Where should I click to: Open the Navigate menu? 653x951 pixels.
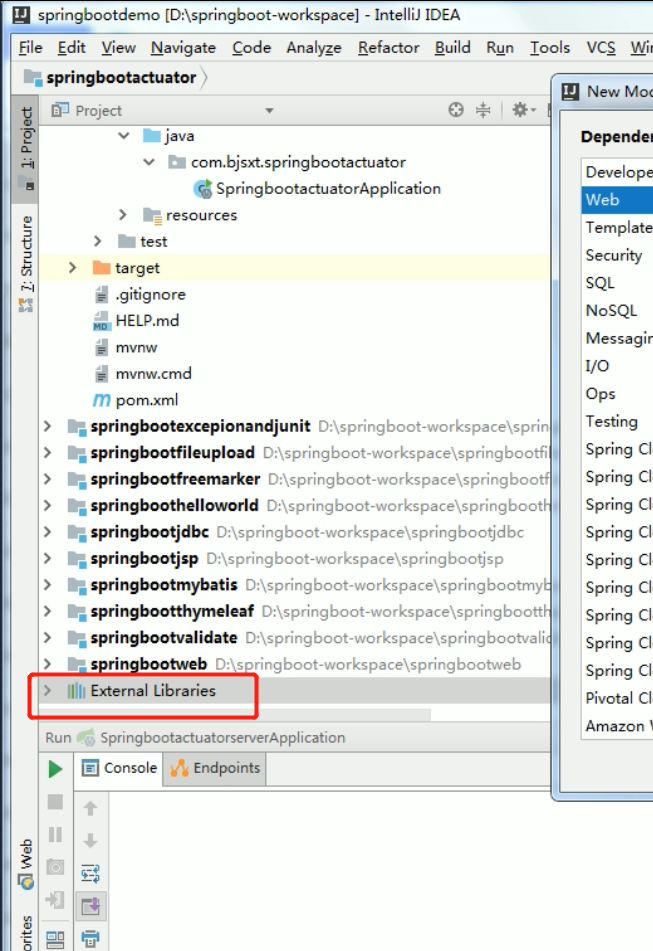pos(183,47)
